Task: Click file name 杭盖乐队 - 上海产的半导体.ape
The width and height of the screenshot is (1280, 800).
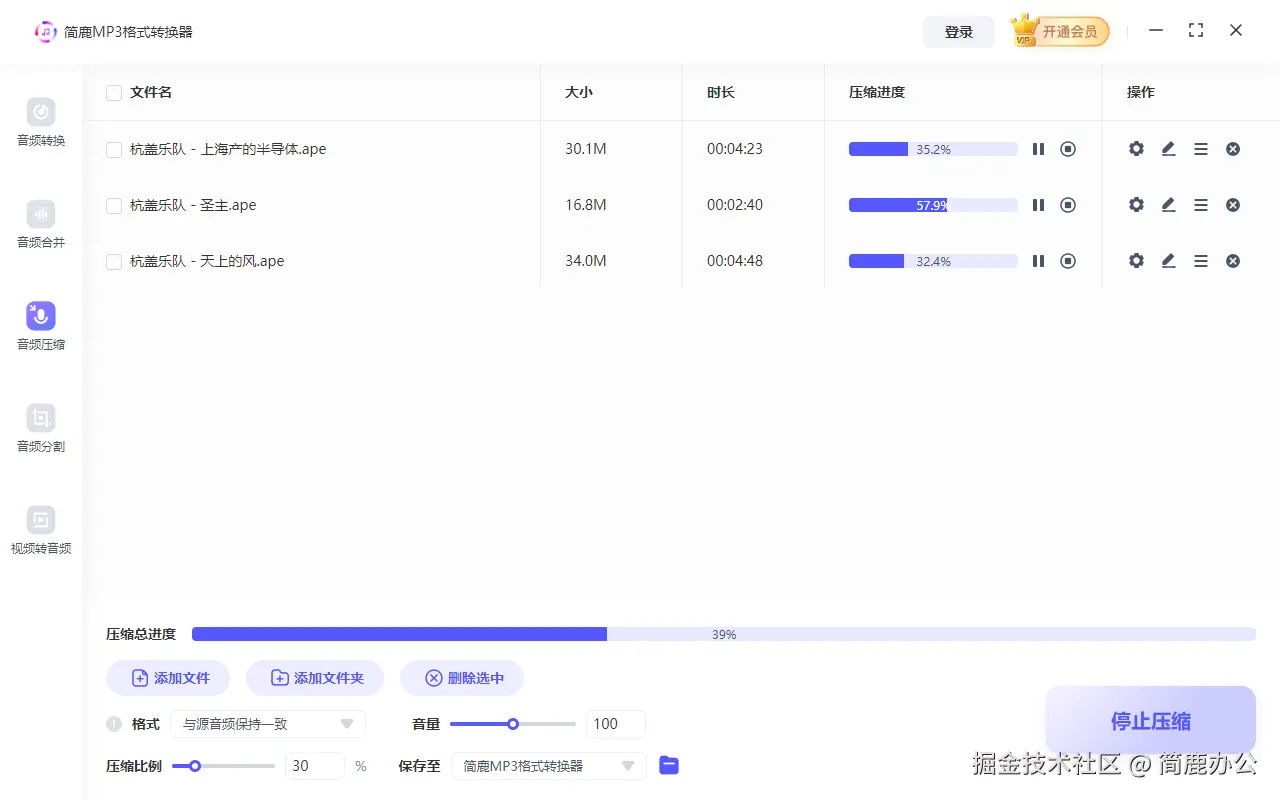Action: click(x=228, y=149)
